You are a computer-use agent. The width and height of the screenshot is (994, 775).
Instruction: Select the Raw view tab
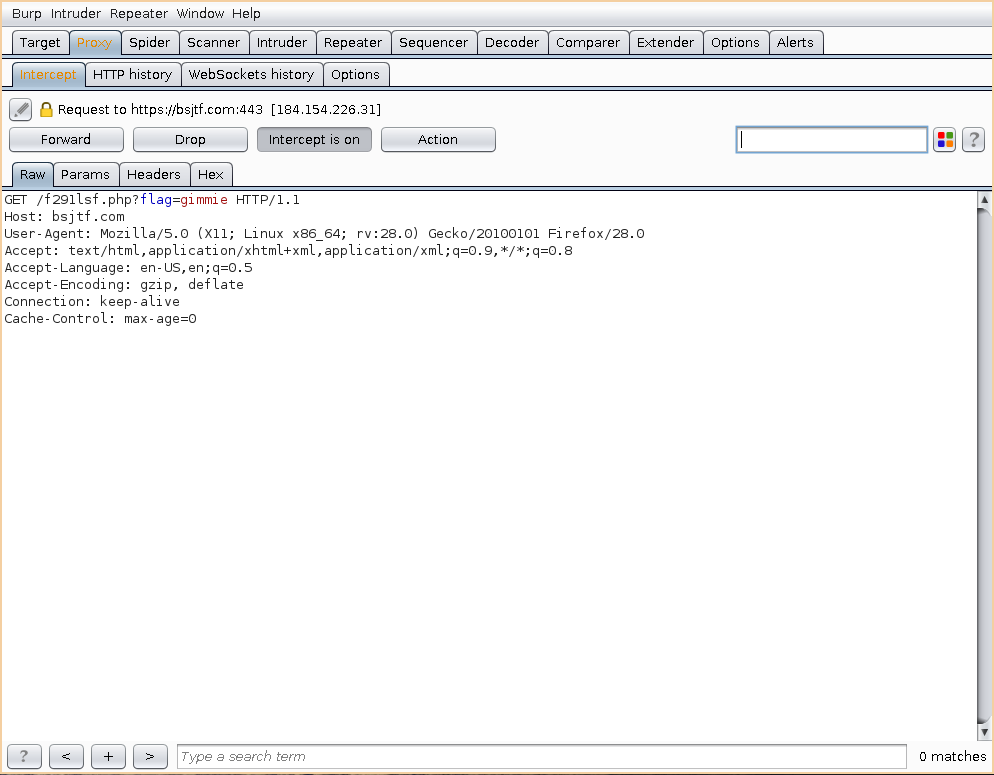click(x=32, y=174)
